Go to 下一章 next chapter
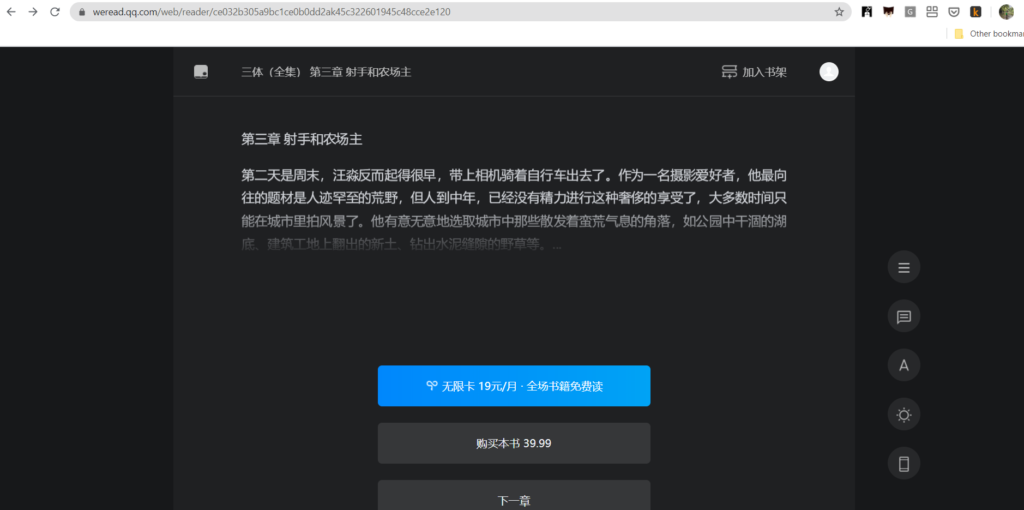The width and height of the screenshot is (1024, 510). click(x=514, y=496)
